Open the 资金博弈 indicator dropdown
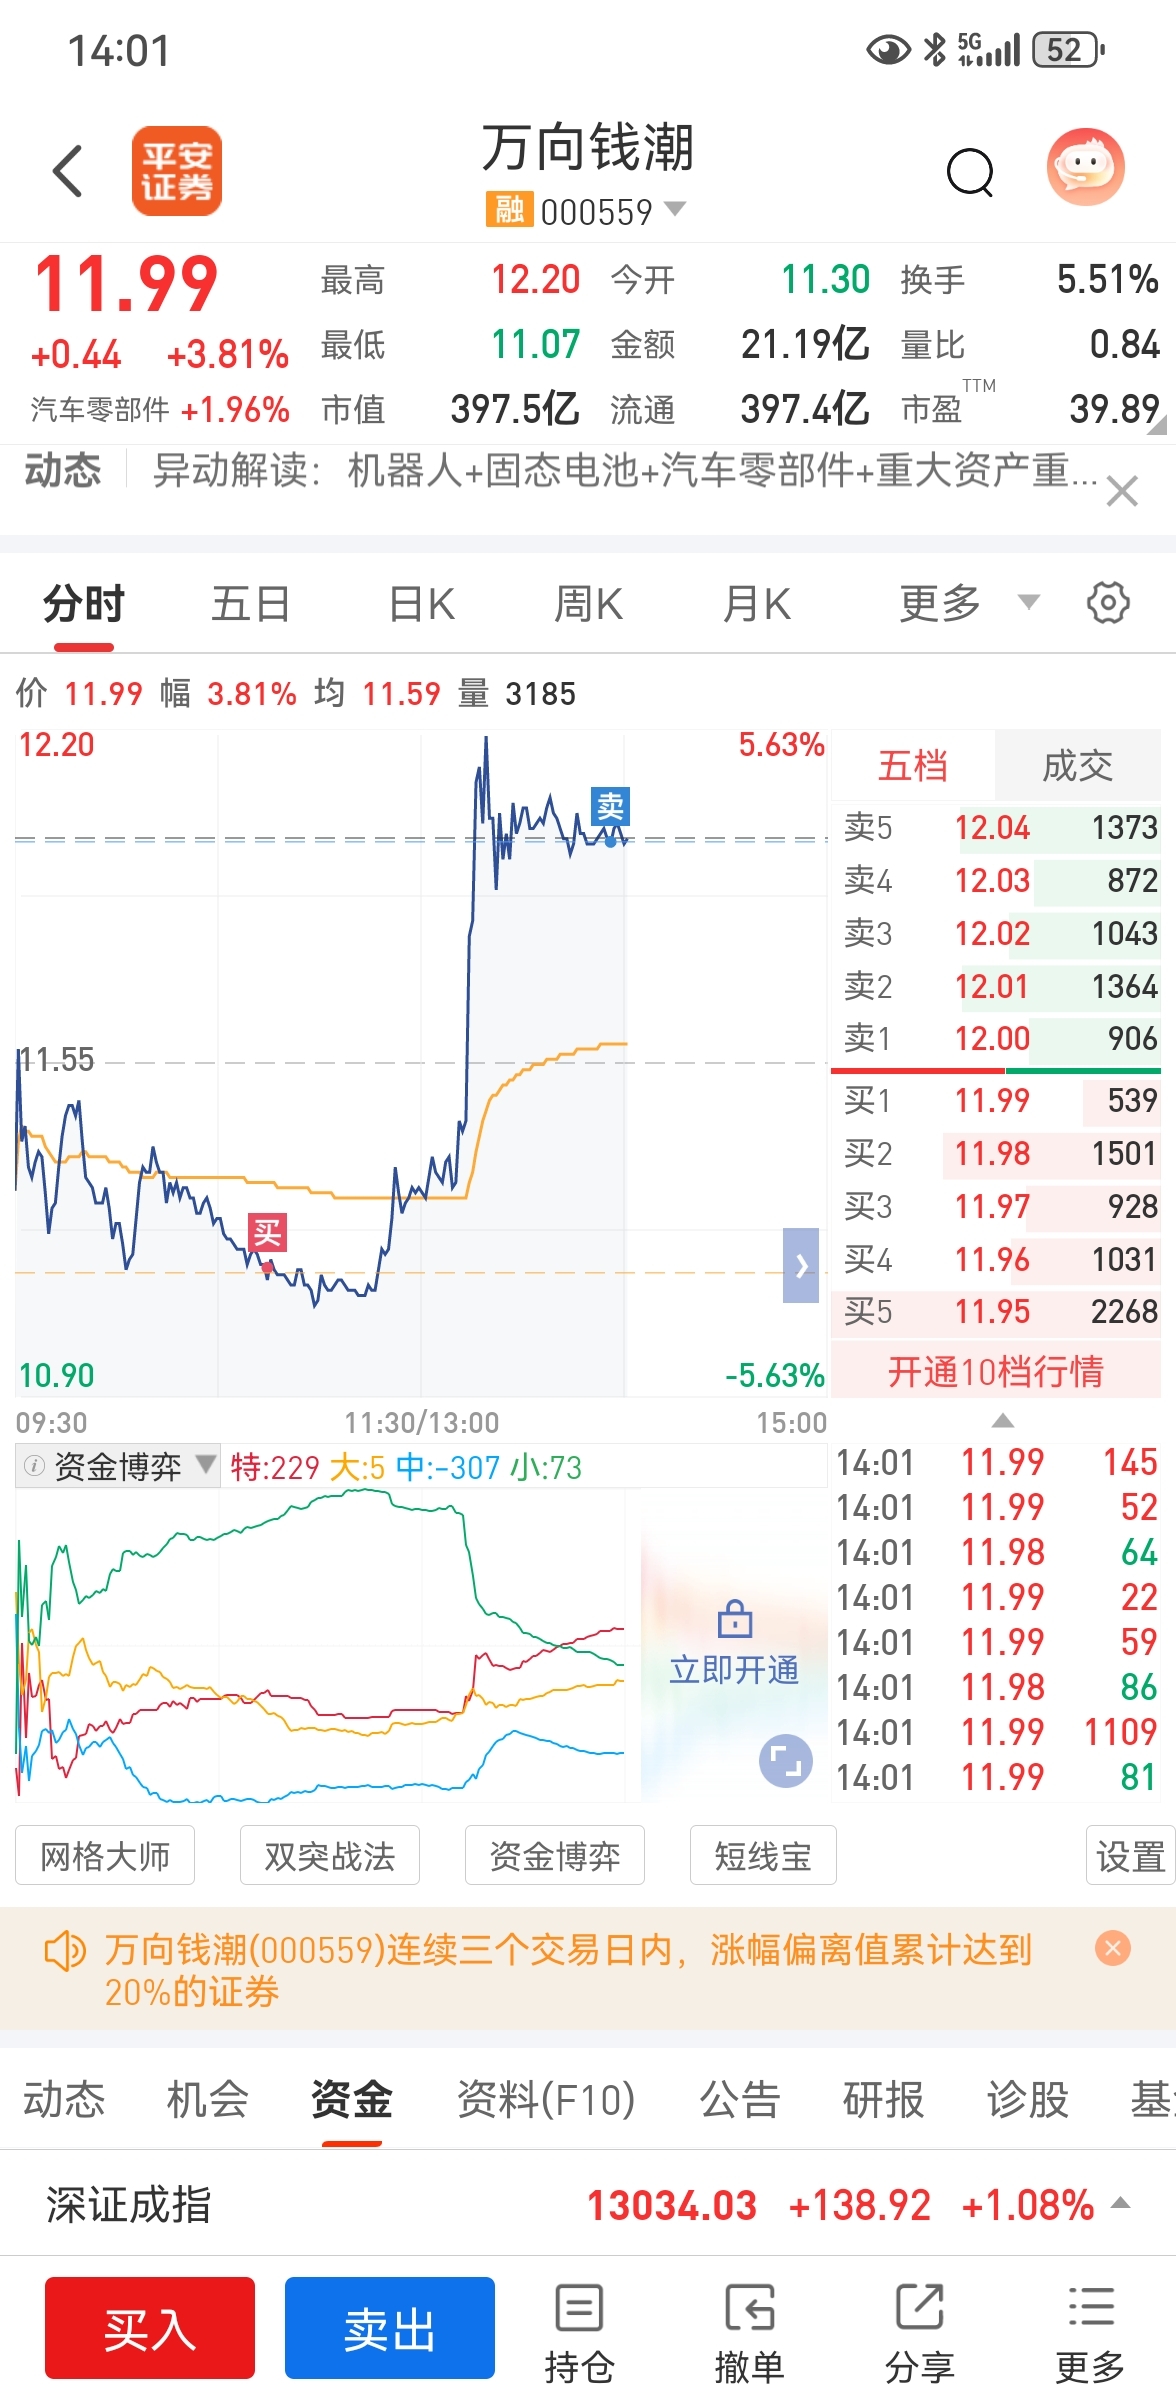The height and width of the screenshot is (2400, 1176). pyautogui.click(x=118, y=1467)
